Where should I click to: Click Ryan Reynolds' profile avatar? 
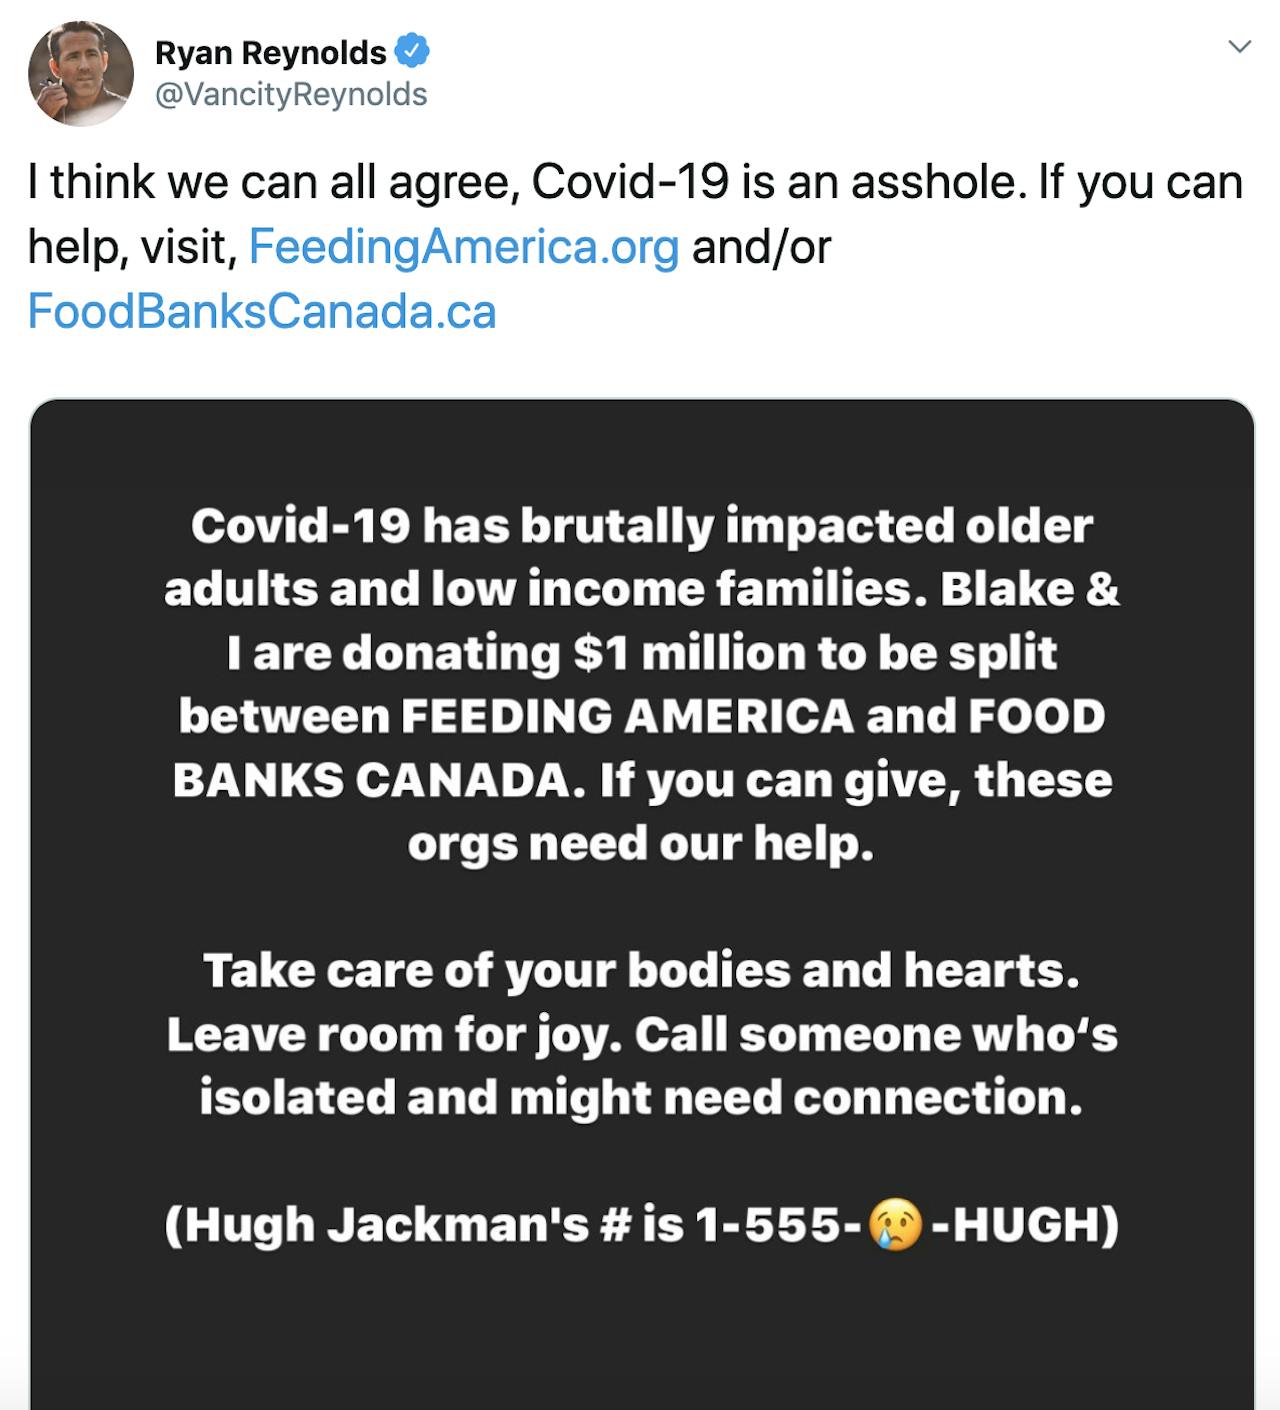click(81, 74)
